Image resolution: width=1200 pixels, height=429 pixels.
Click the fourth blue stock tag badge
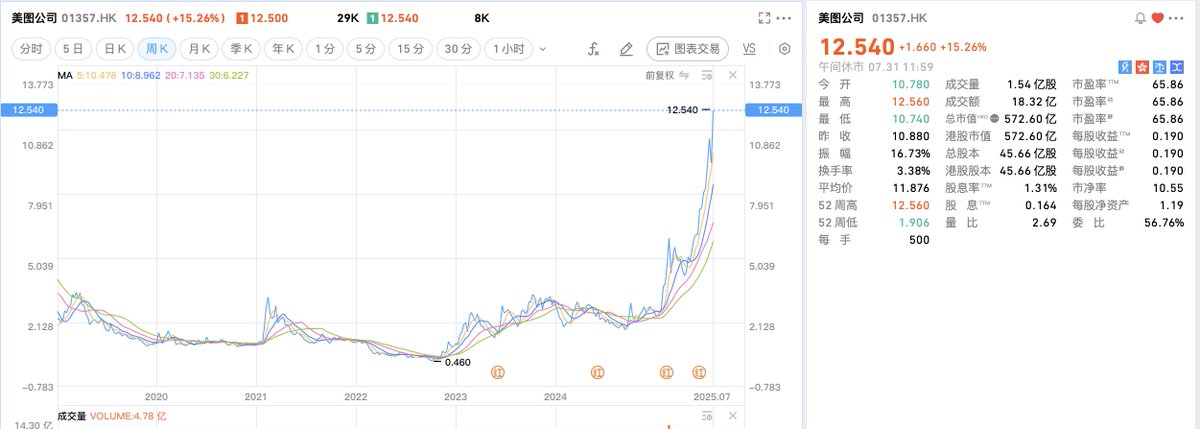coord(1175,66)
